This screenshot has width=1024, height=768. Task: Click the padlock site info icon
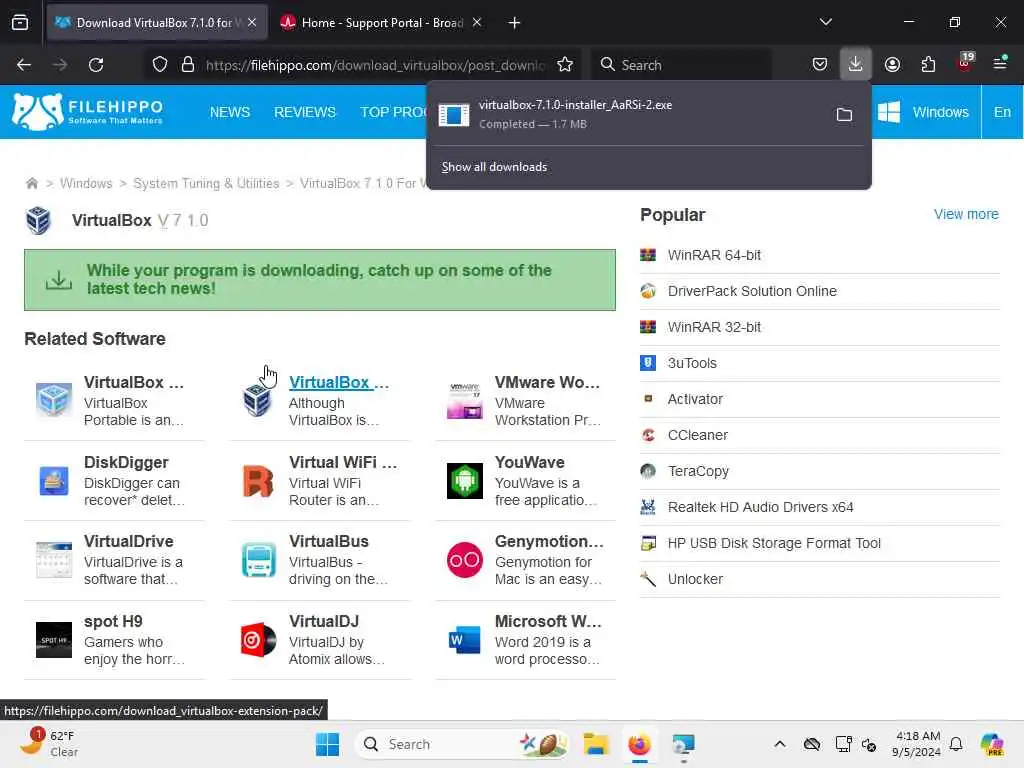[x=188, y=65]
